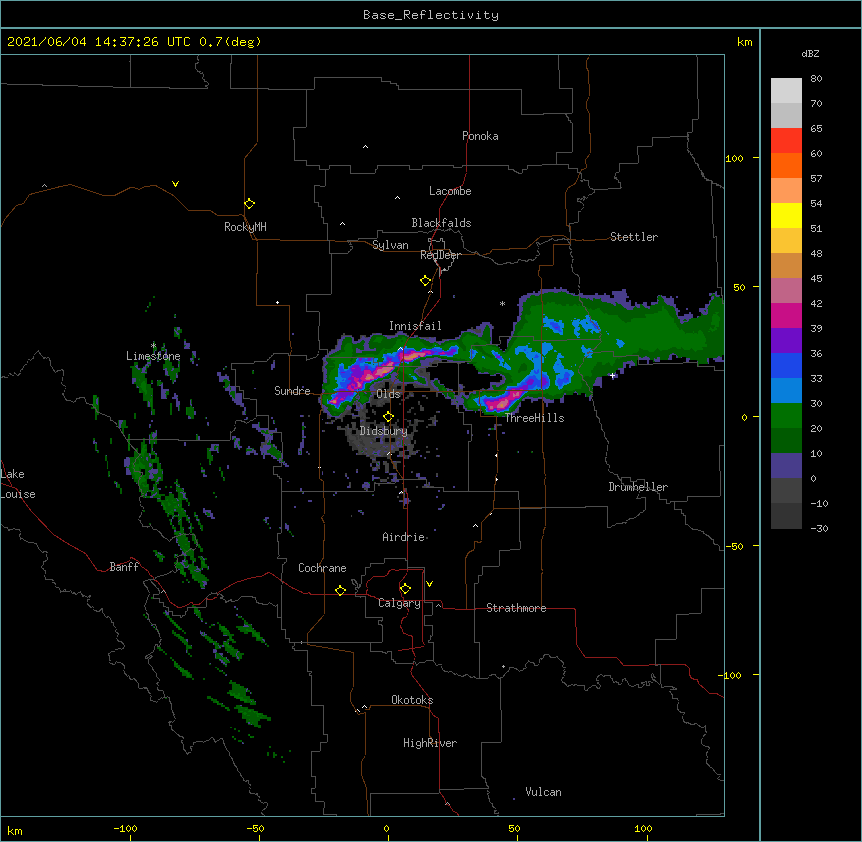Click the -50 tick on the right axis
This screenshot has height=842, width=862.
(734, 546)
